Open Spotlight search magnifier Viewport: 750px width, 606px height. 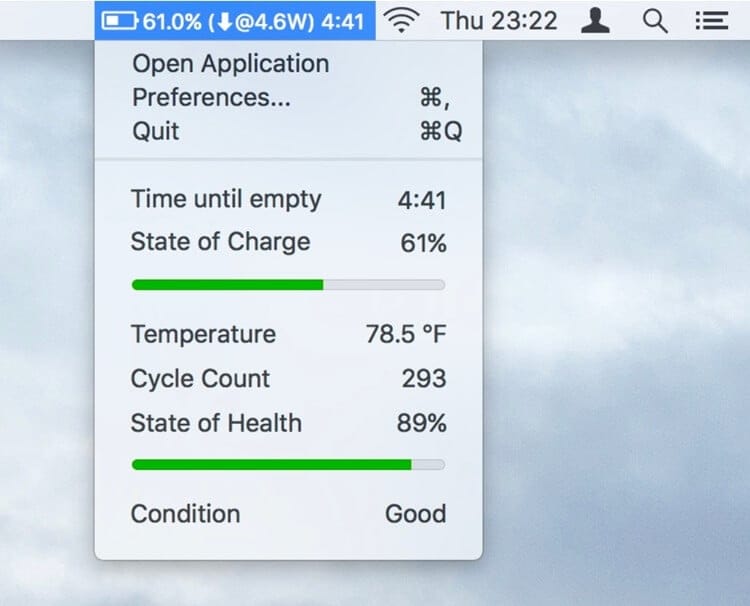click(x=655, y=21)
